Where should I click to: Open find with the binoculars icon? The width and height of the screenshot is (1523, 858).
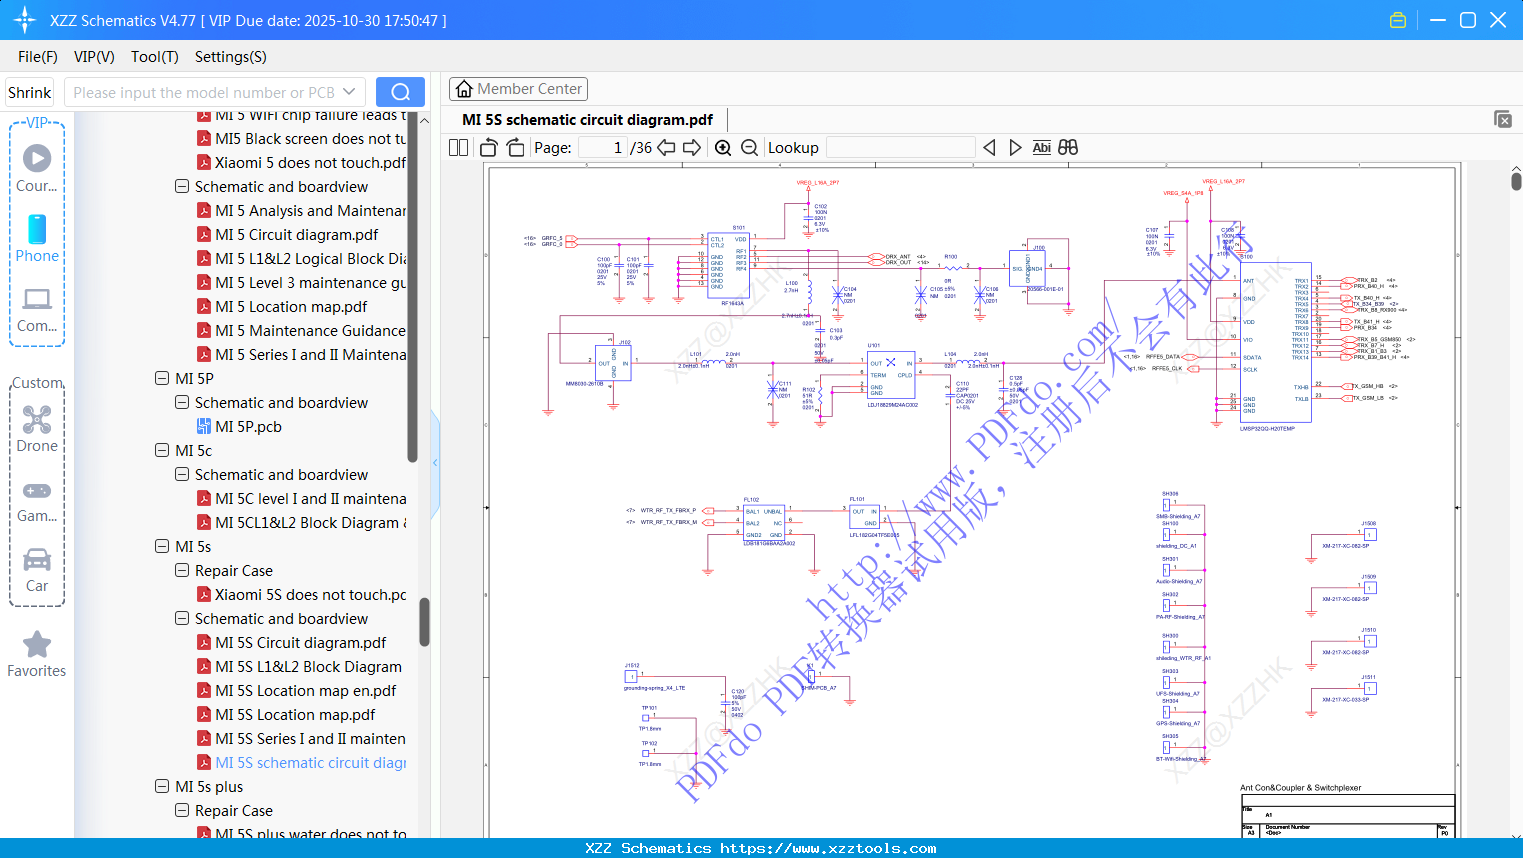click(x=1067, y=147)
